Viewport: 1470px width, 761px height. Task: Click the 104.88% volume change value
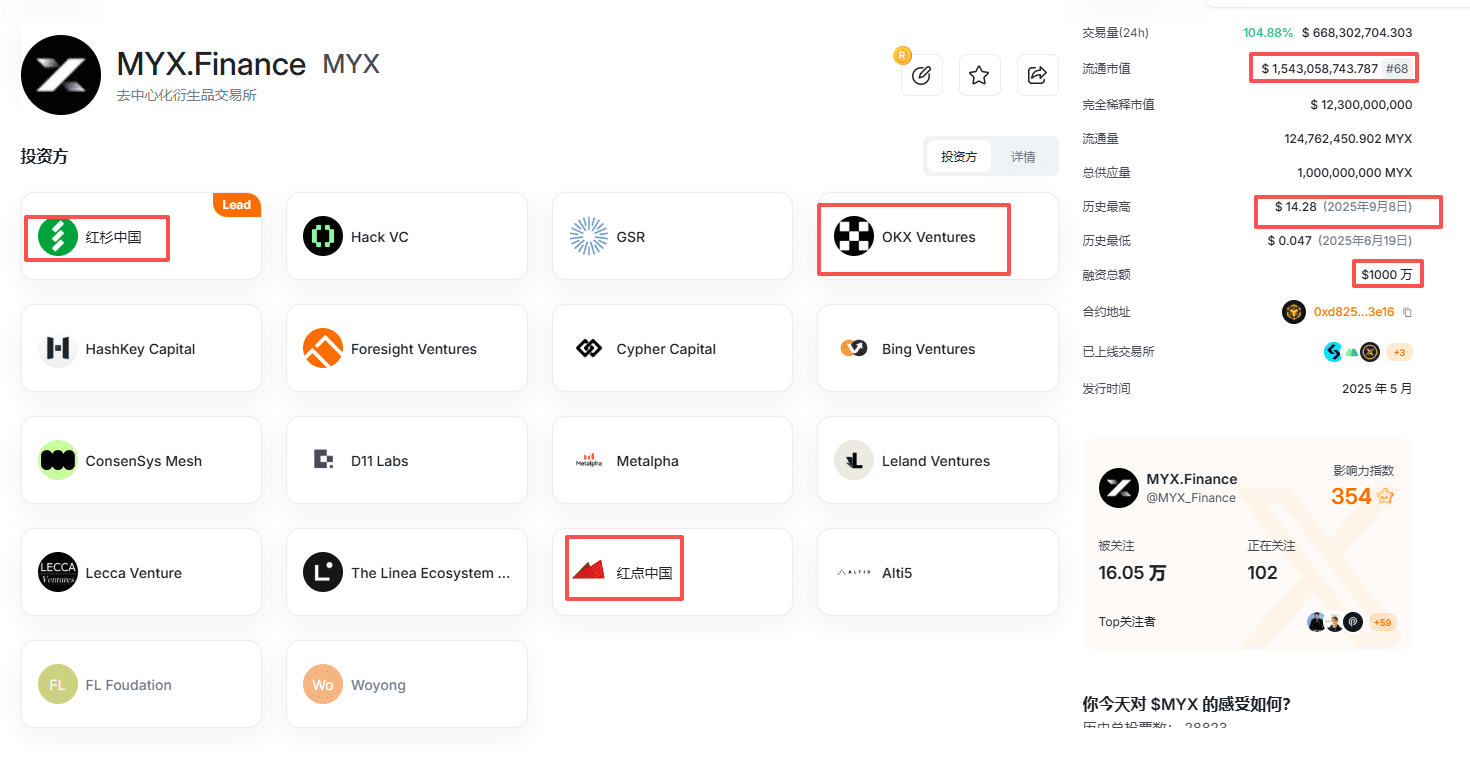1268,33
